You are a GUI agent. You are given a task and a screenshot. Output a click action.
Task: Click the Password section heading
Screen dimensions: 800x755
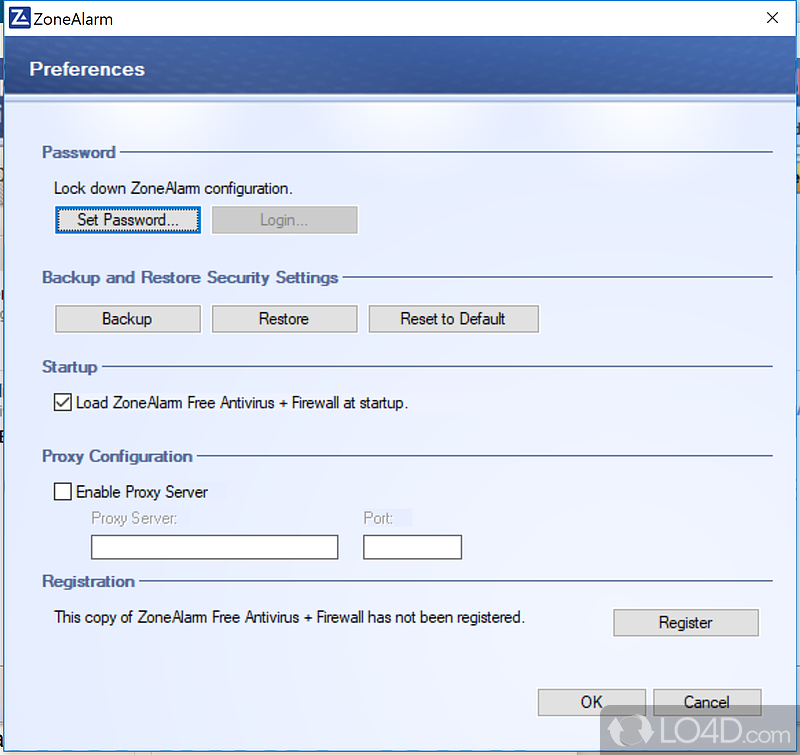[79, 152]
